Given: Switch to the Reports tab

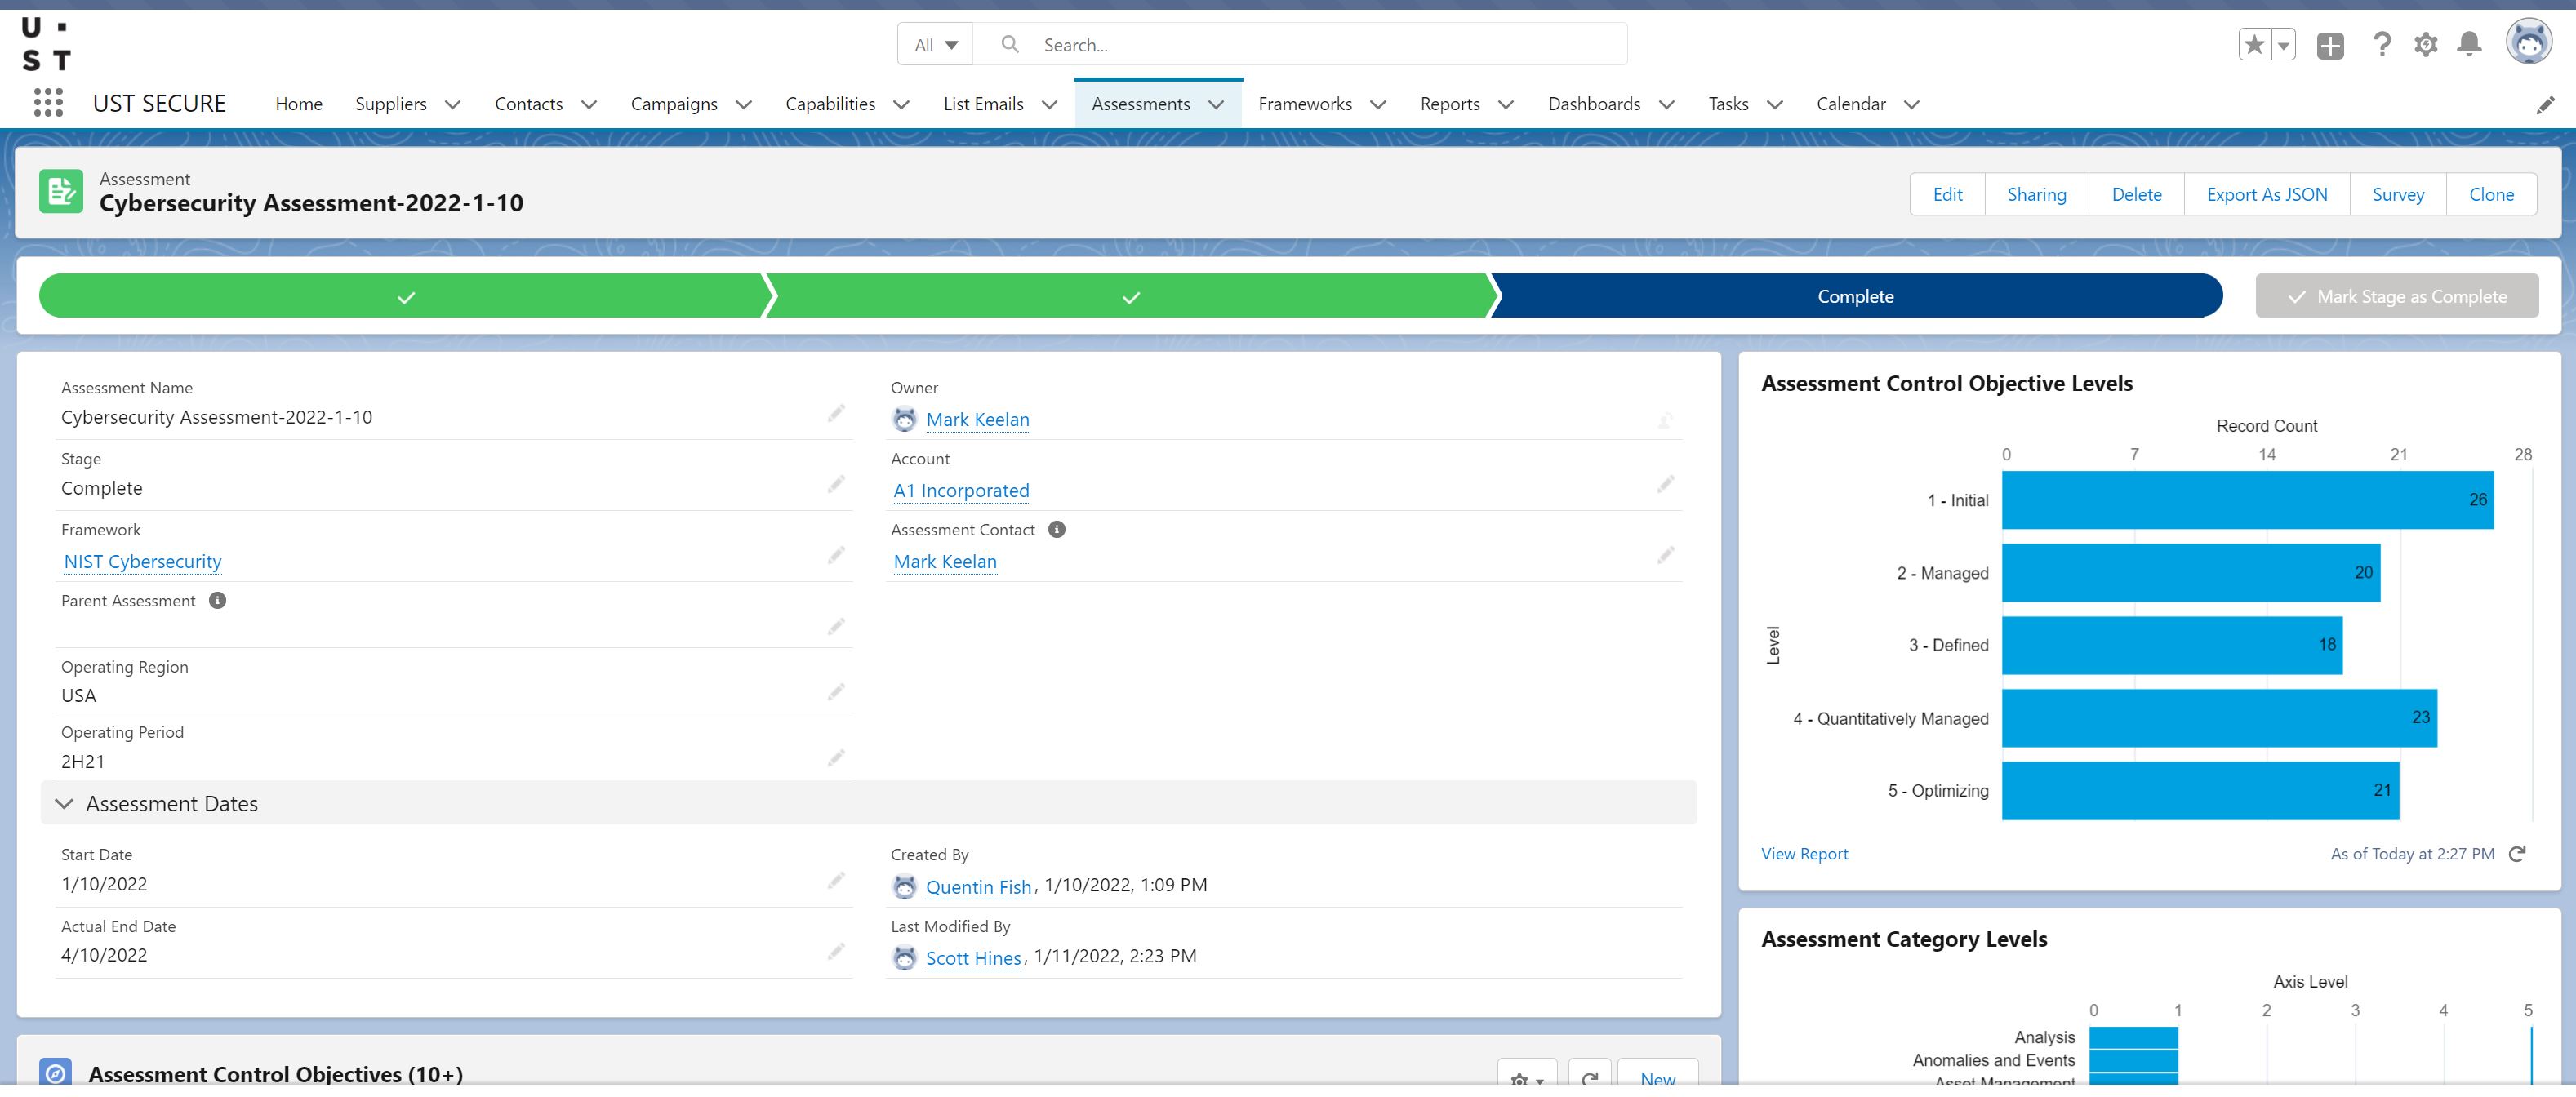Looking at the screenshot, I should click(x=1450, y=104).
